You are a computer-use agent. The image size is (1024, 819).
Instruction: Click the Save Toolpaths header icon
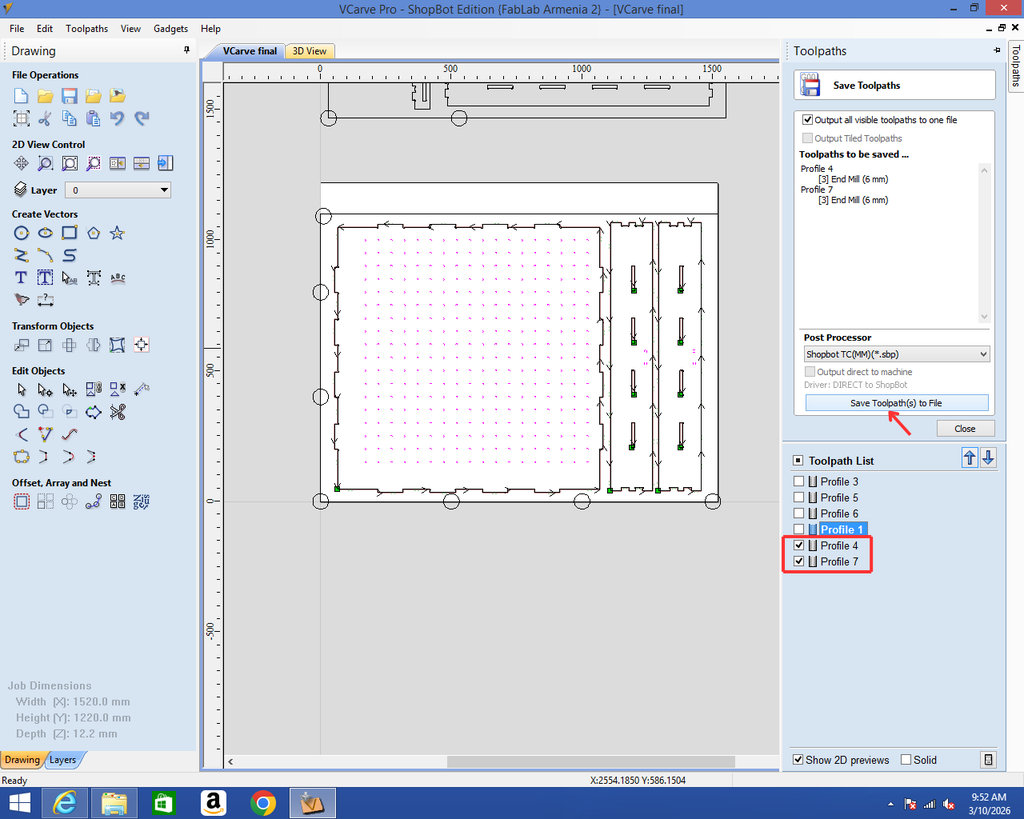(x=810, y=85)
